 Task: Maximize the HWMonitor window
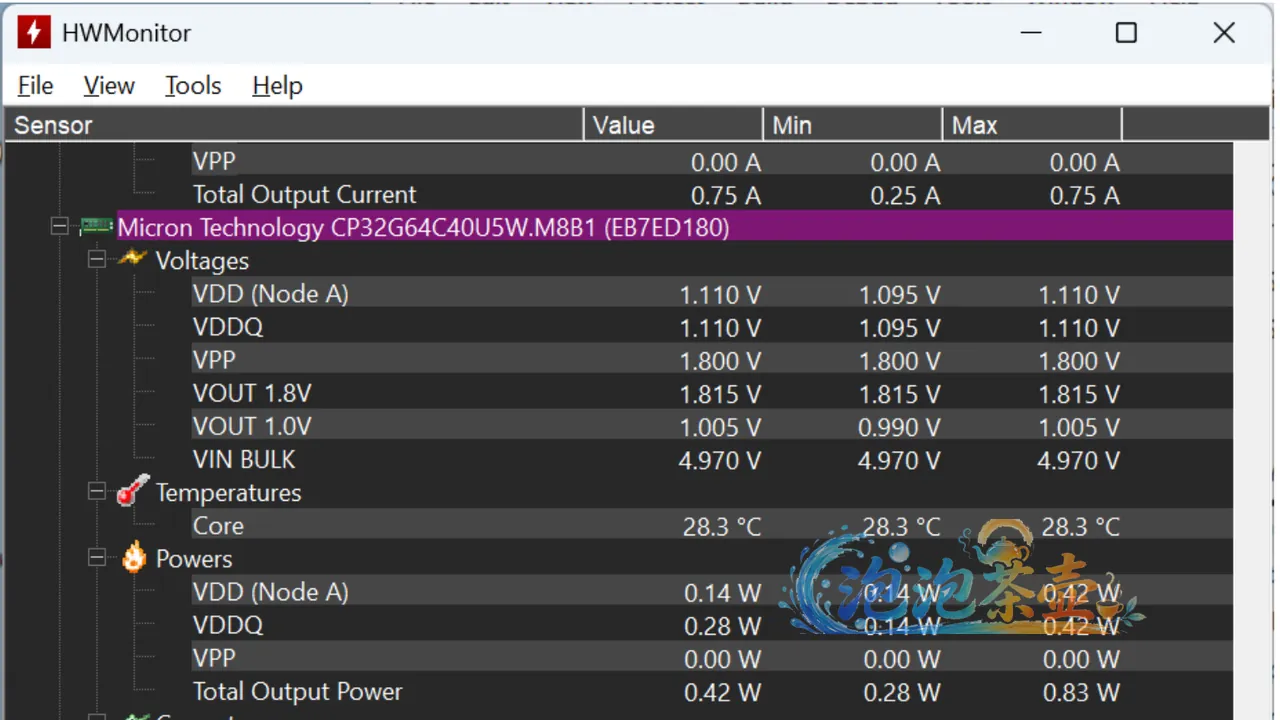[1126, 33]
